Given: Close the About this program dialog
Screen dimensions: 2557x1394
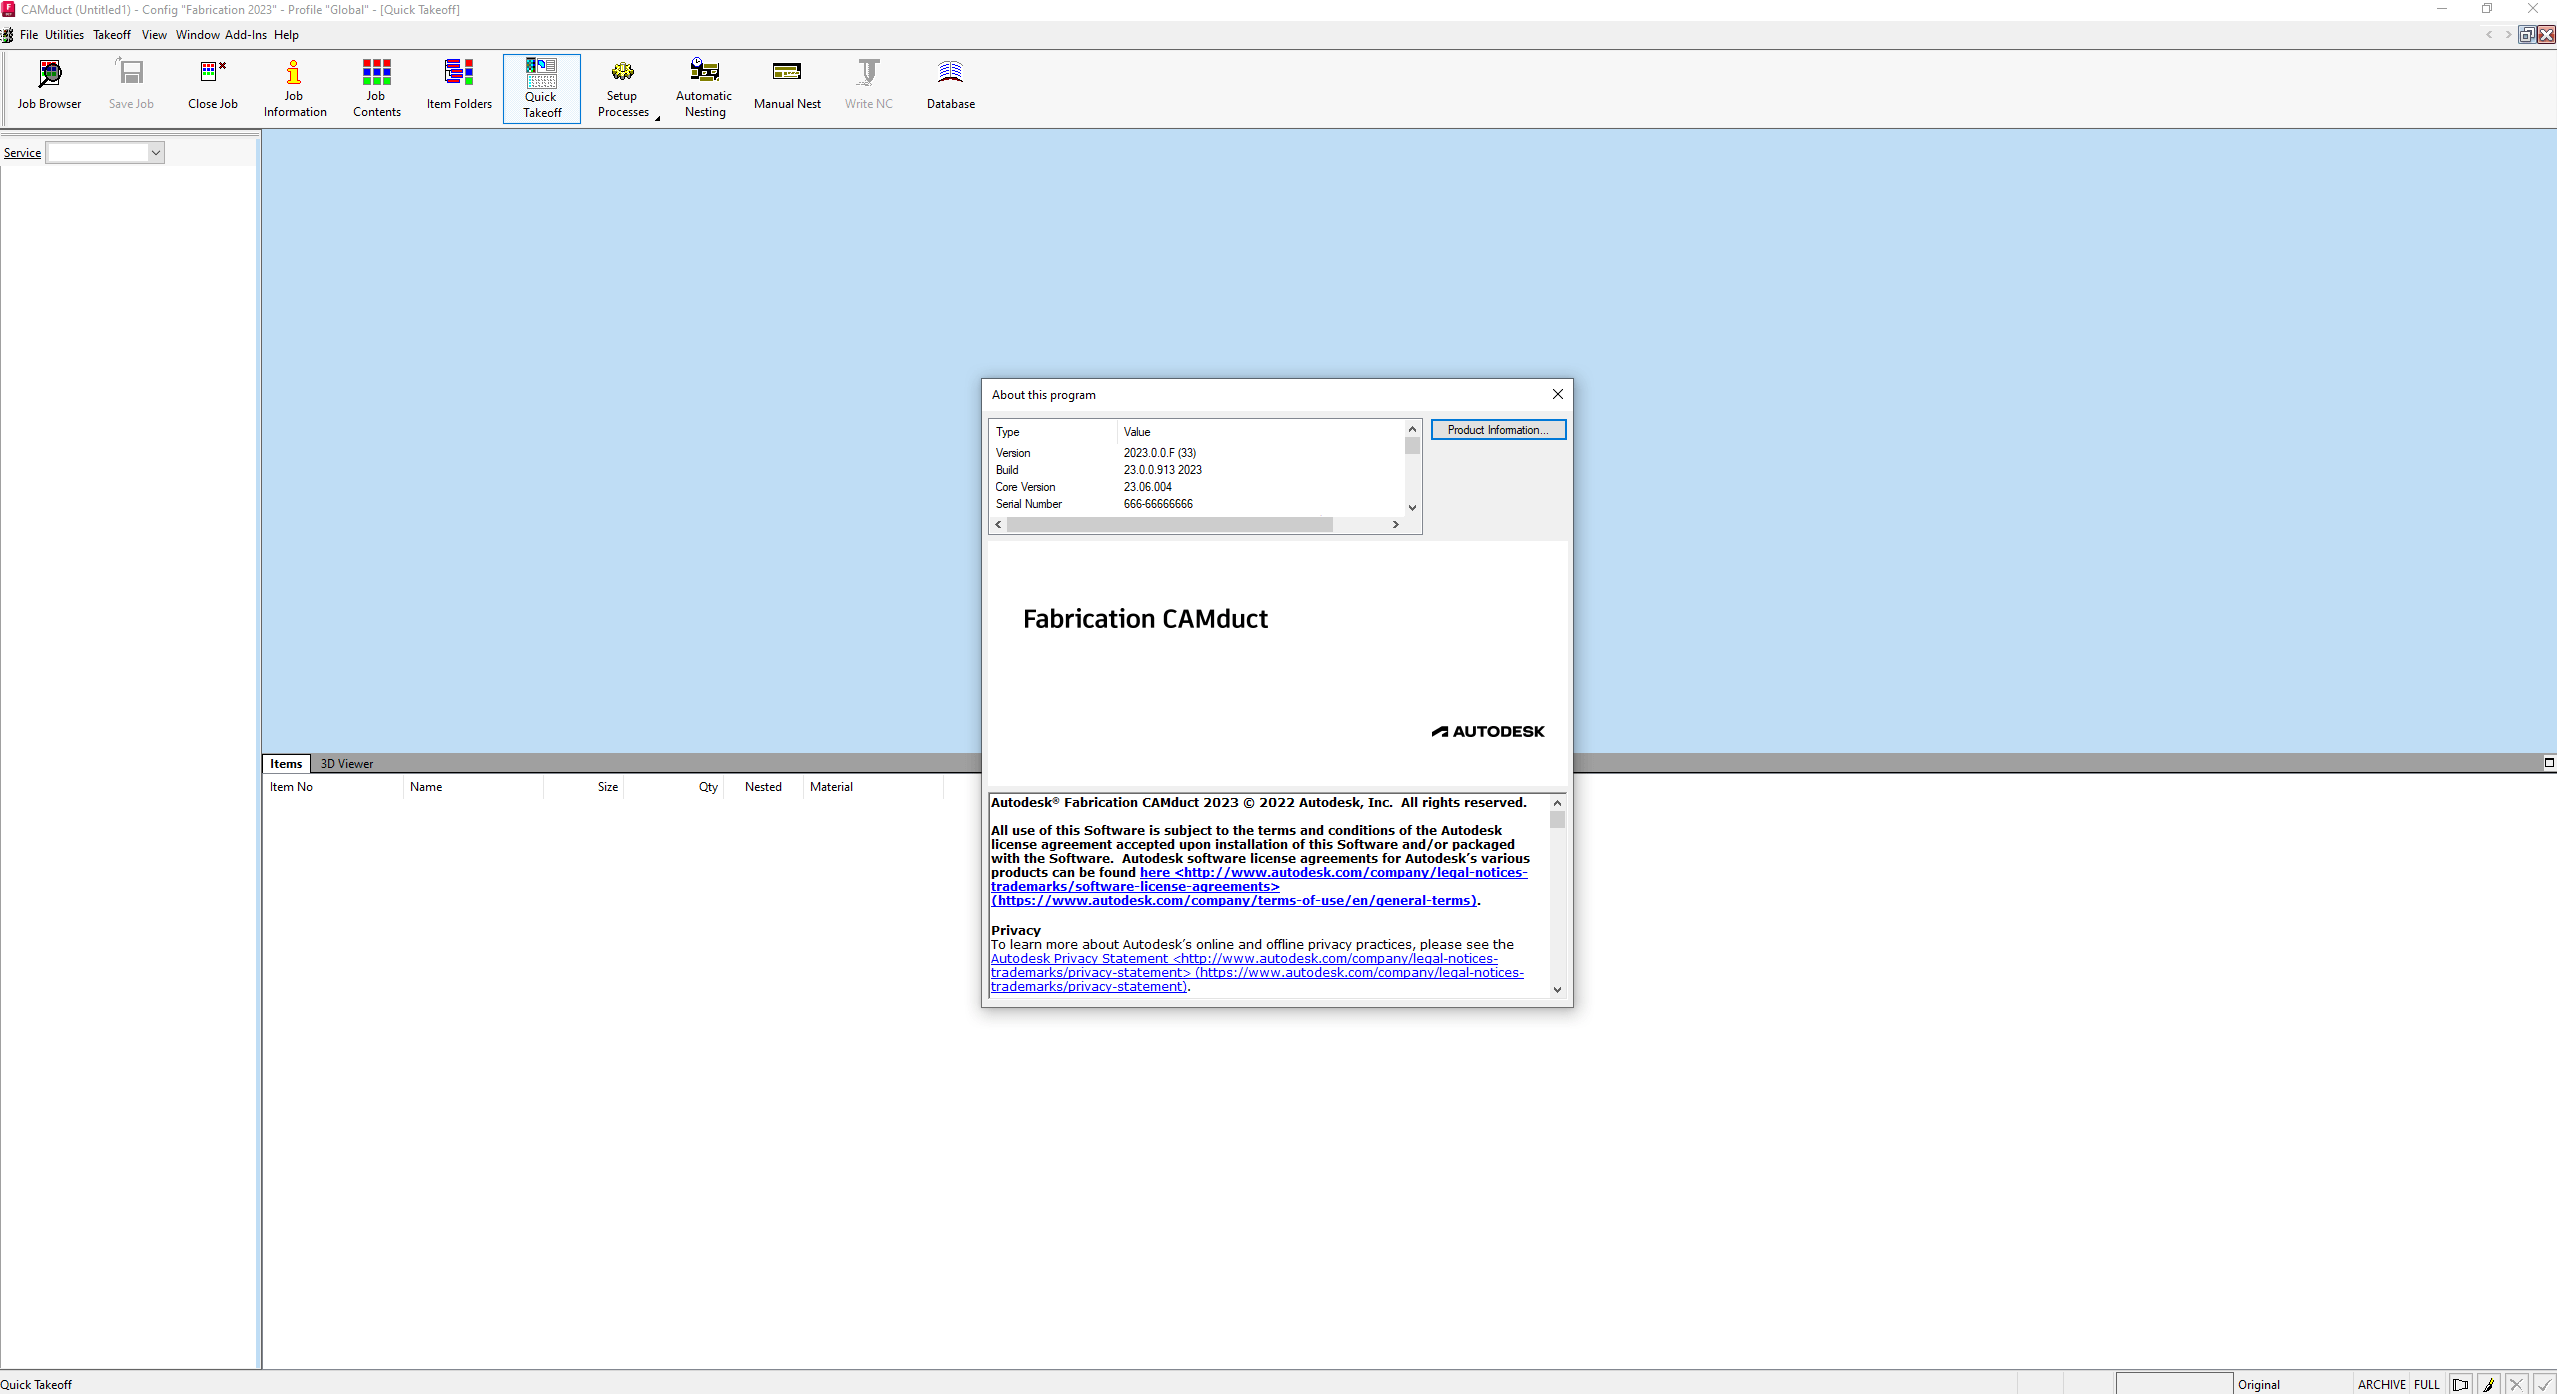Looking at the screenshot, I should [1556, 394].
